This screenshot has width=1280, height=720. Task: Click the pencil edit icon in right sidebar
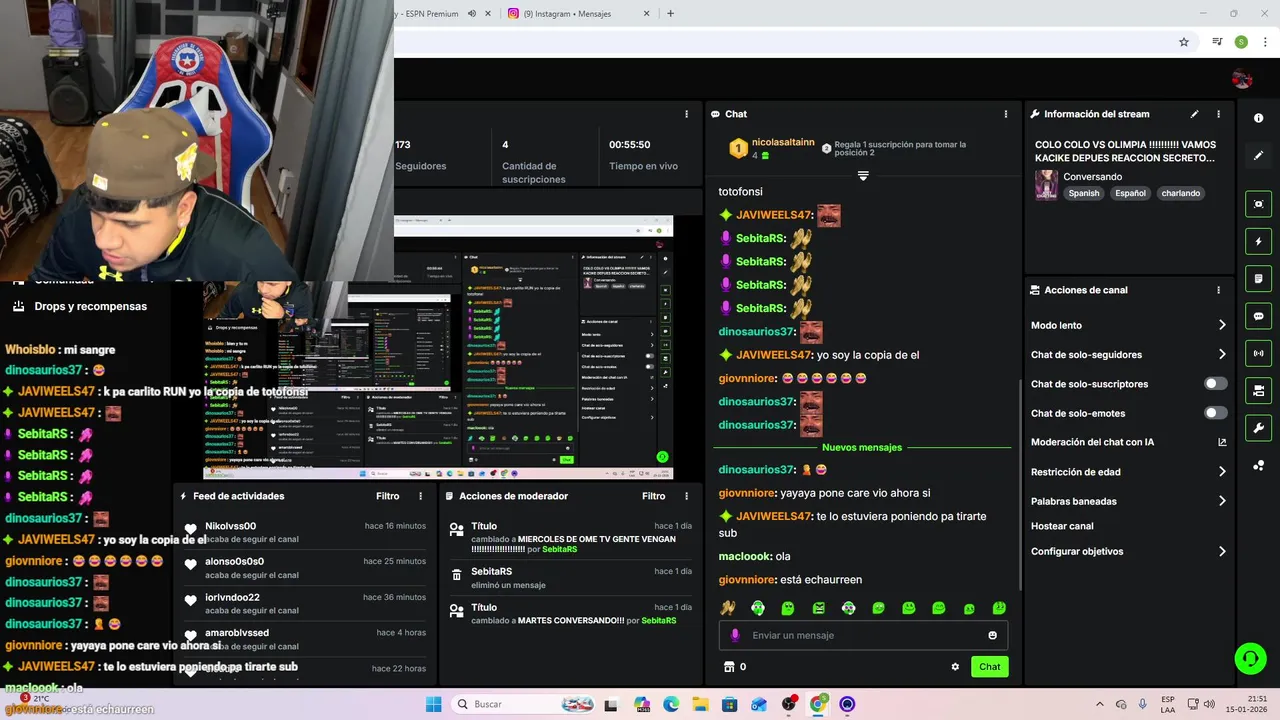pyautogui.click(x=1258, y=155)
